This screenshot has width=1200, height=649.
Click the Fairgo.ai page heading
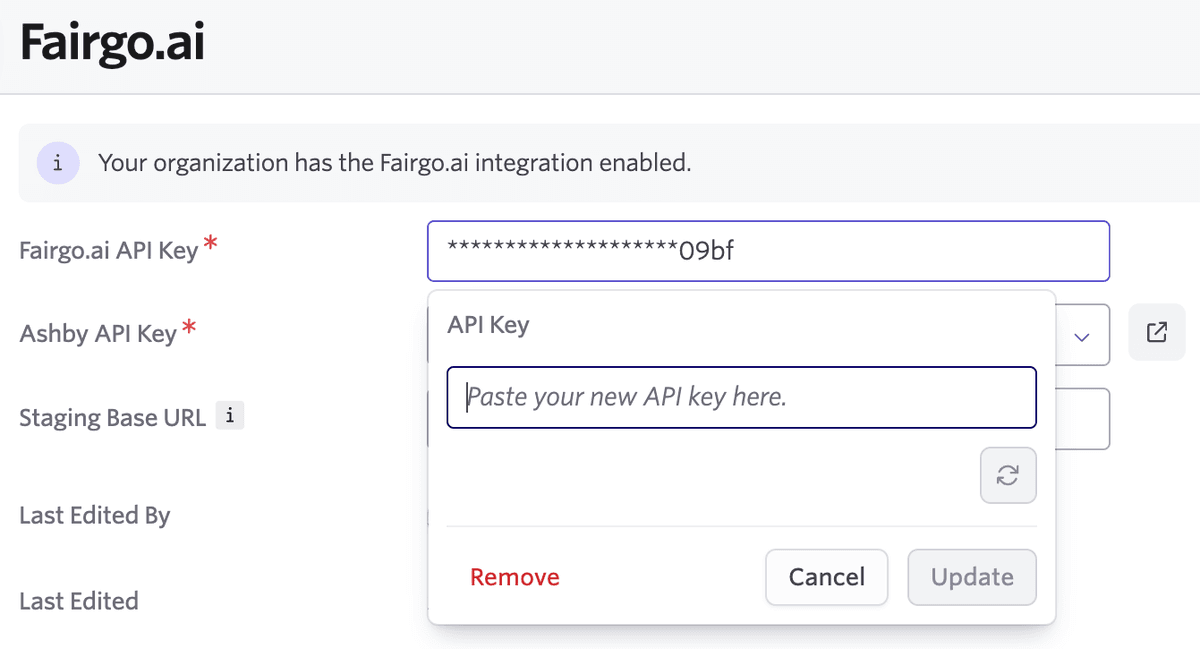pyautogui.click(x=110, y=42)
